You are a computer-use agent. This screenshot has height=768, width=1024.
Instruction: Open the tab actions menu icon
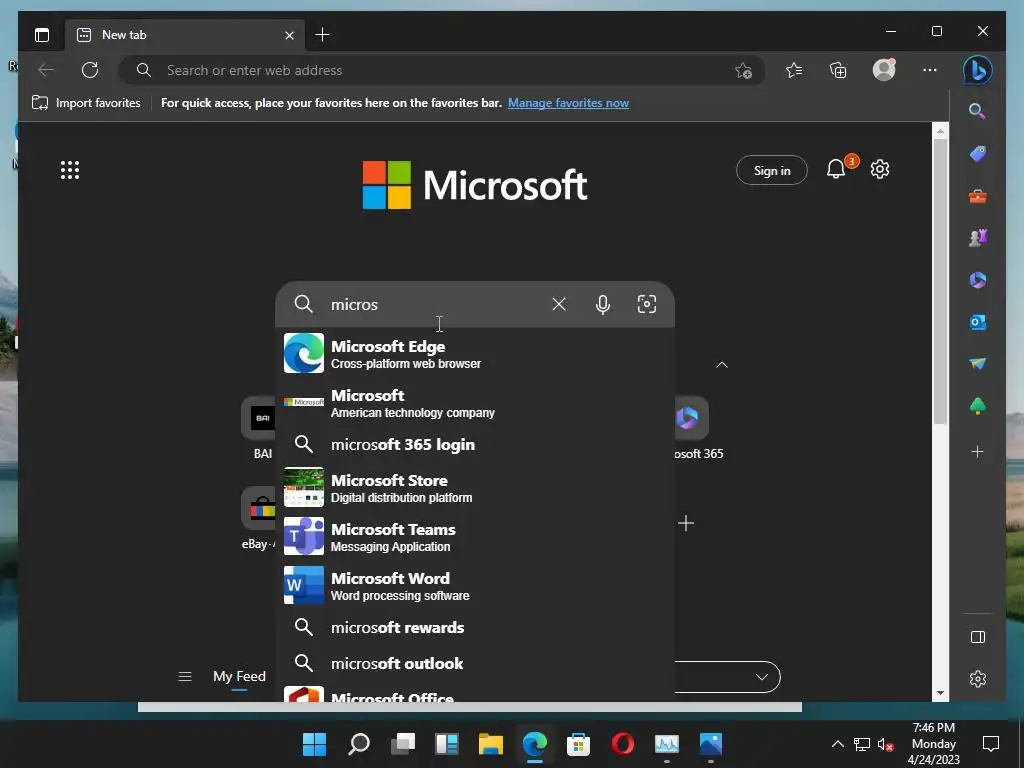click(x=42, y=35)
